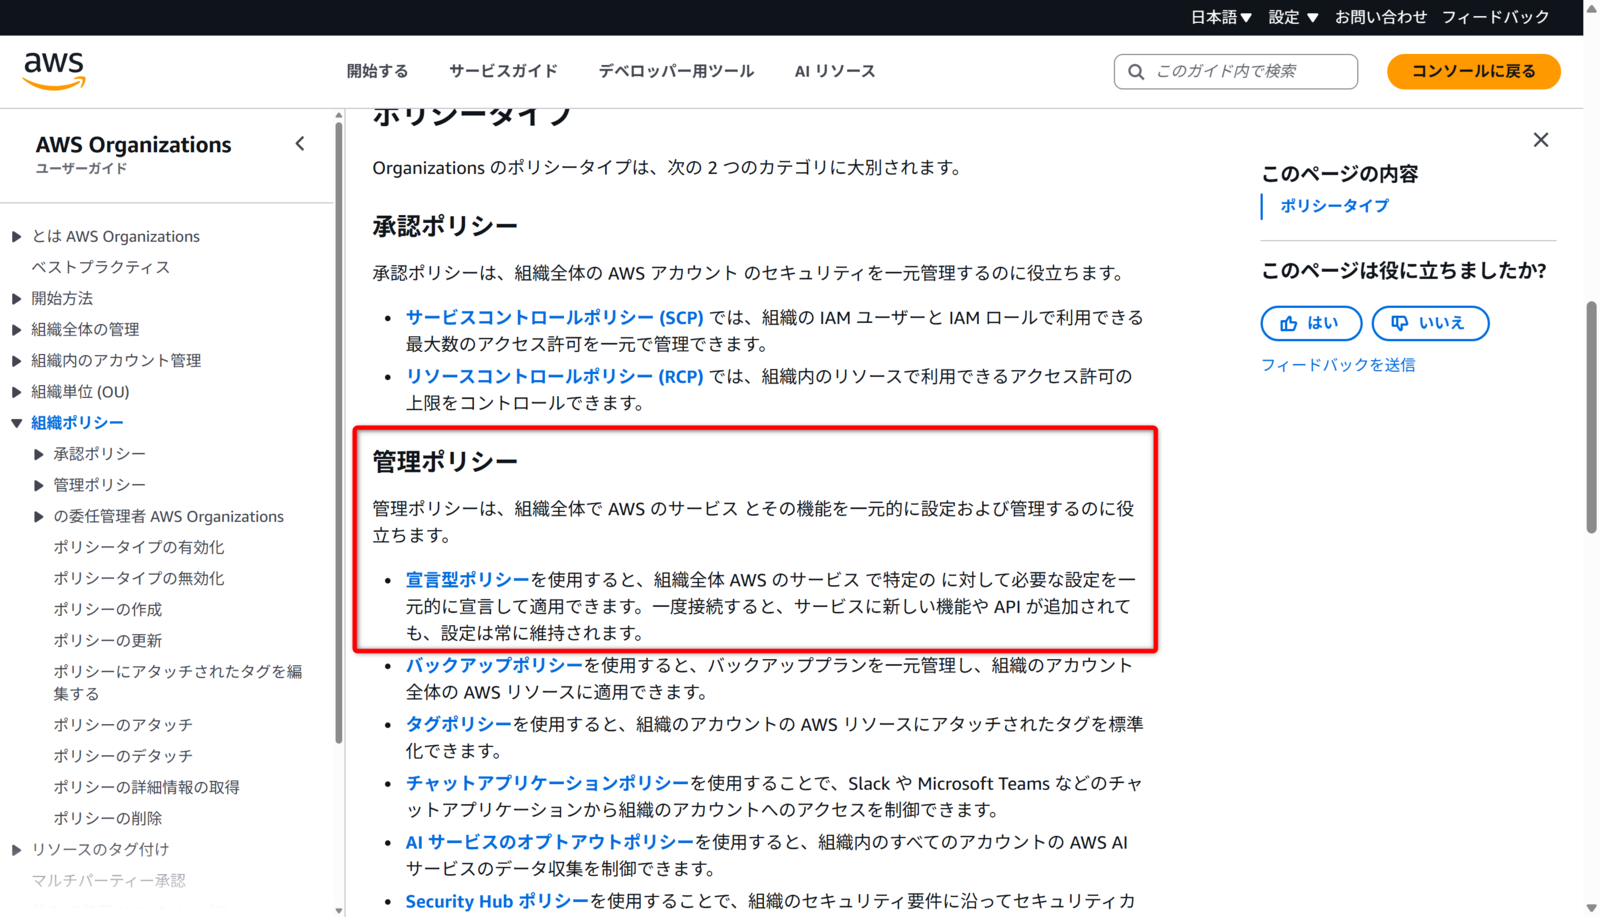Open ポリシーの作成 page

pos(107,609)
